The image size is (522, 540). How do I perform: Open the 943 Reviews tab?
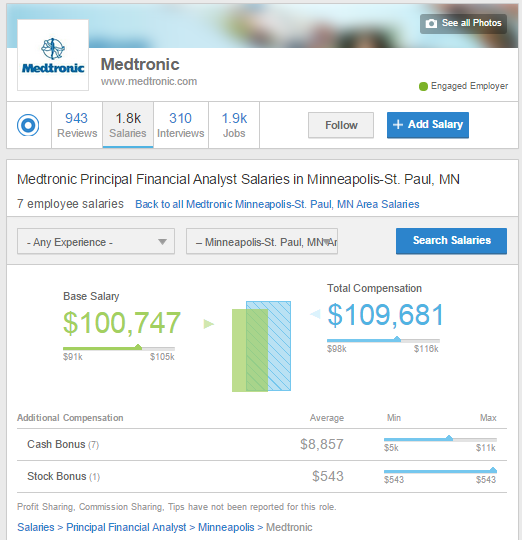pyautogui.click(x=77, y=125)
